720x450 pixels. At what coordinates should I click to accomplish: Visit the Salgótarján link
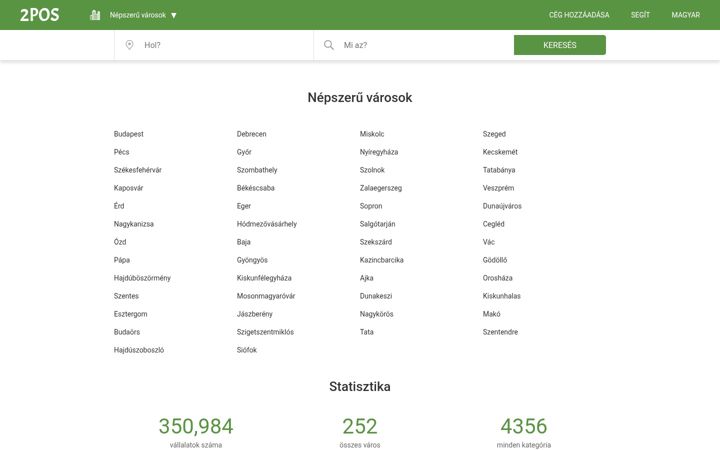377,224
